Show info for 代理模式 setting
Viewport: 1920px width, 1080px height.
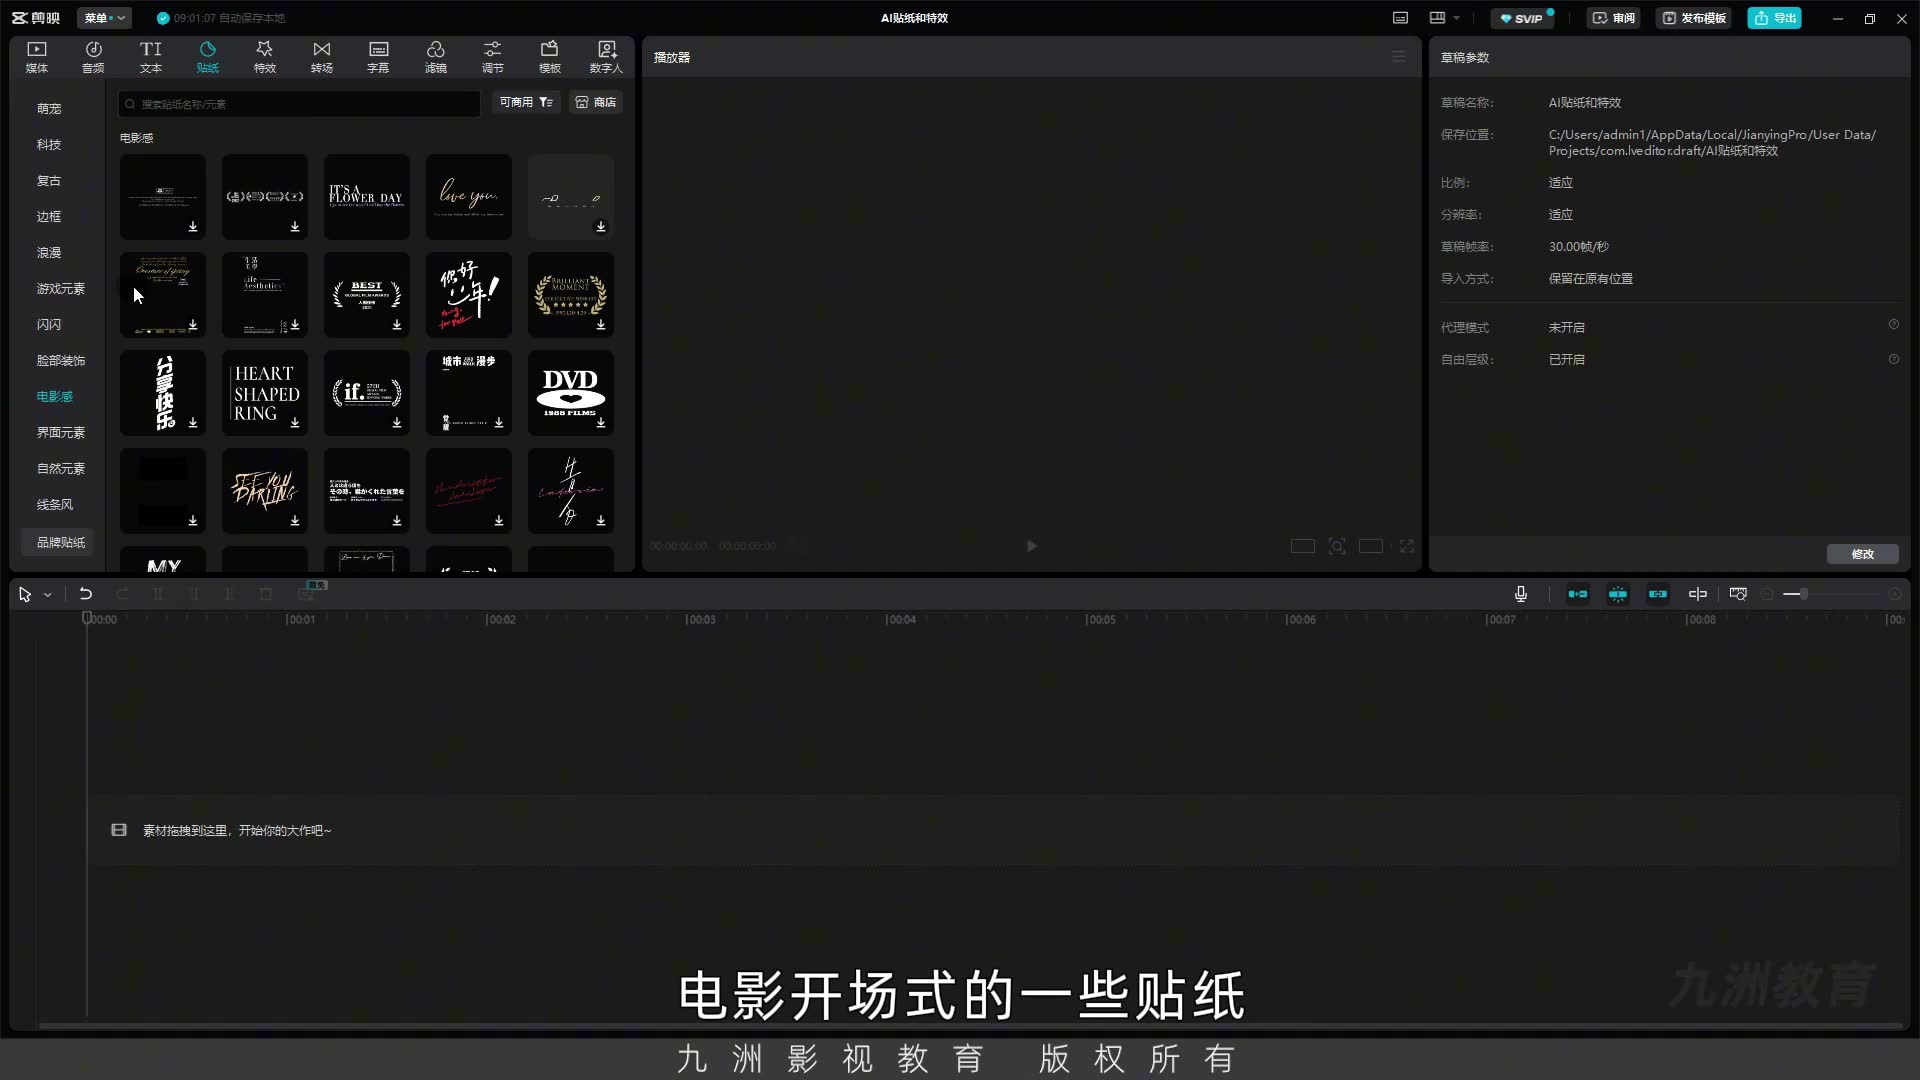click(x=1893, y=325)
